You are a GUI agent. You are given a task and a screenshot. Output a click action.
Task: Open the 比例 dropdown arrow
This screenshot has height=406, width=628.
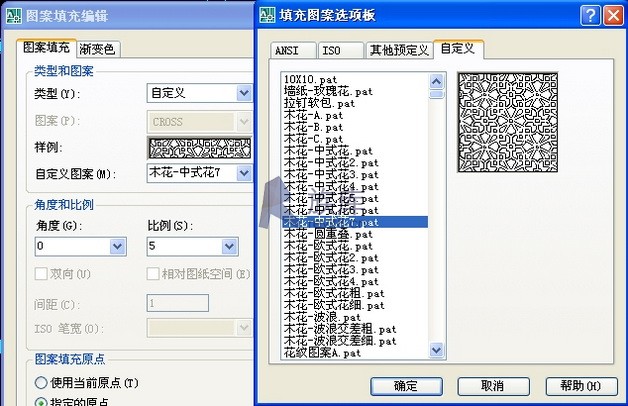[x=229, y=246]
